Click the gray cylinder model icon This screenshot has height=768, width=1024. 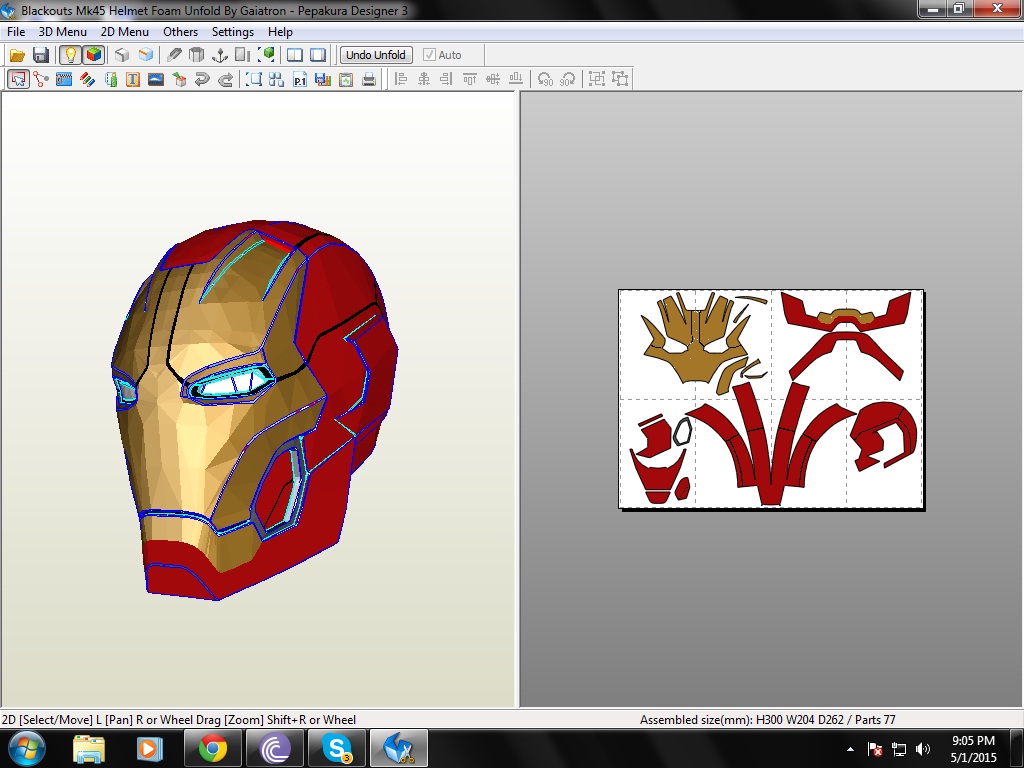197,56
